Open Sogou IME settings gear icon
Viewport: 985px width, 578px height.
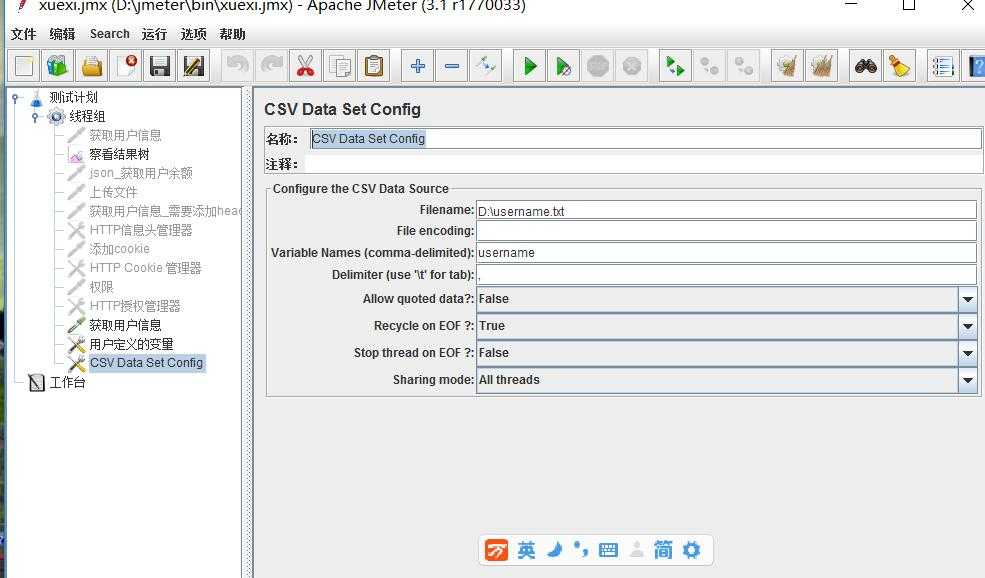click(x=691, y=550)
